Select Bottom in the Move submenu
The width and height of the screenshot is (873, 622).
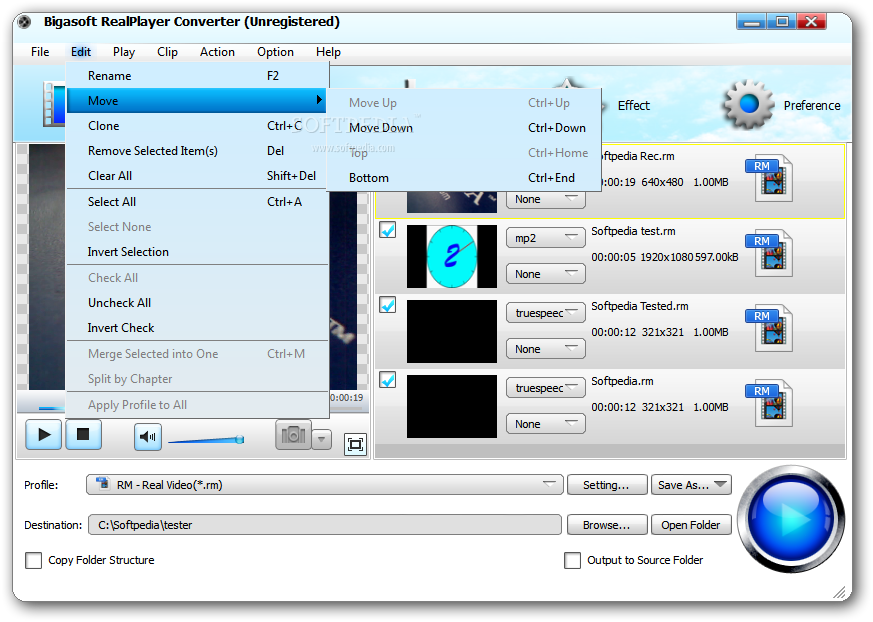coord(464,178)
